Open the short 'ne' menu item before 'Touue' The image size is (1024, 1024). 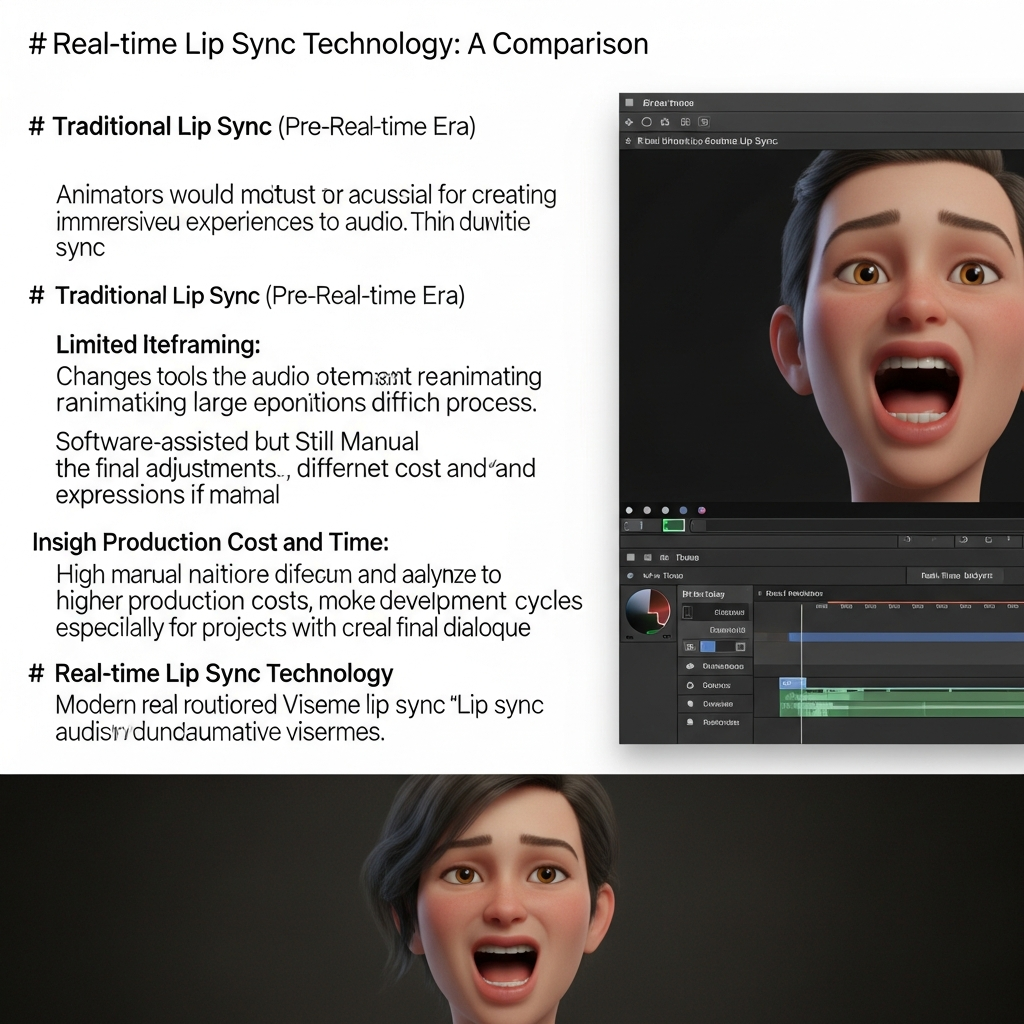pyautogui.click(x=664, y=558)
